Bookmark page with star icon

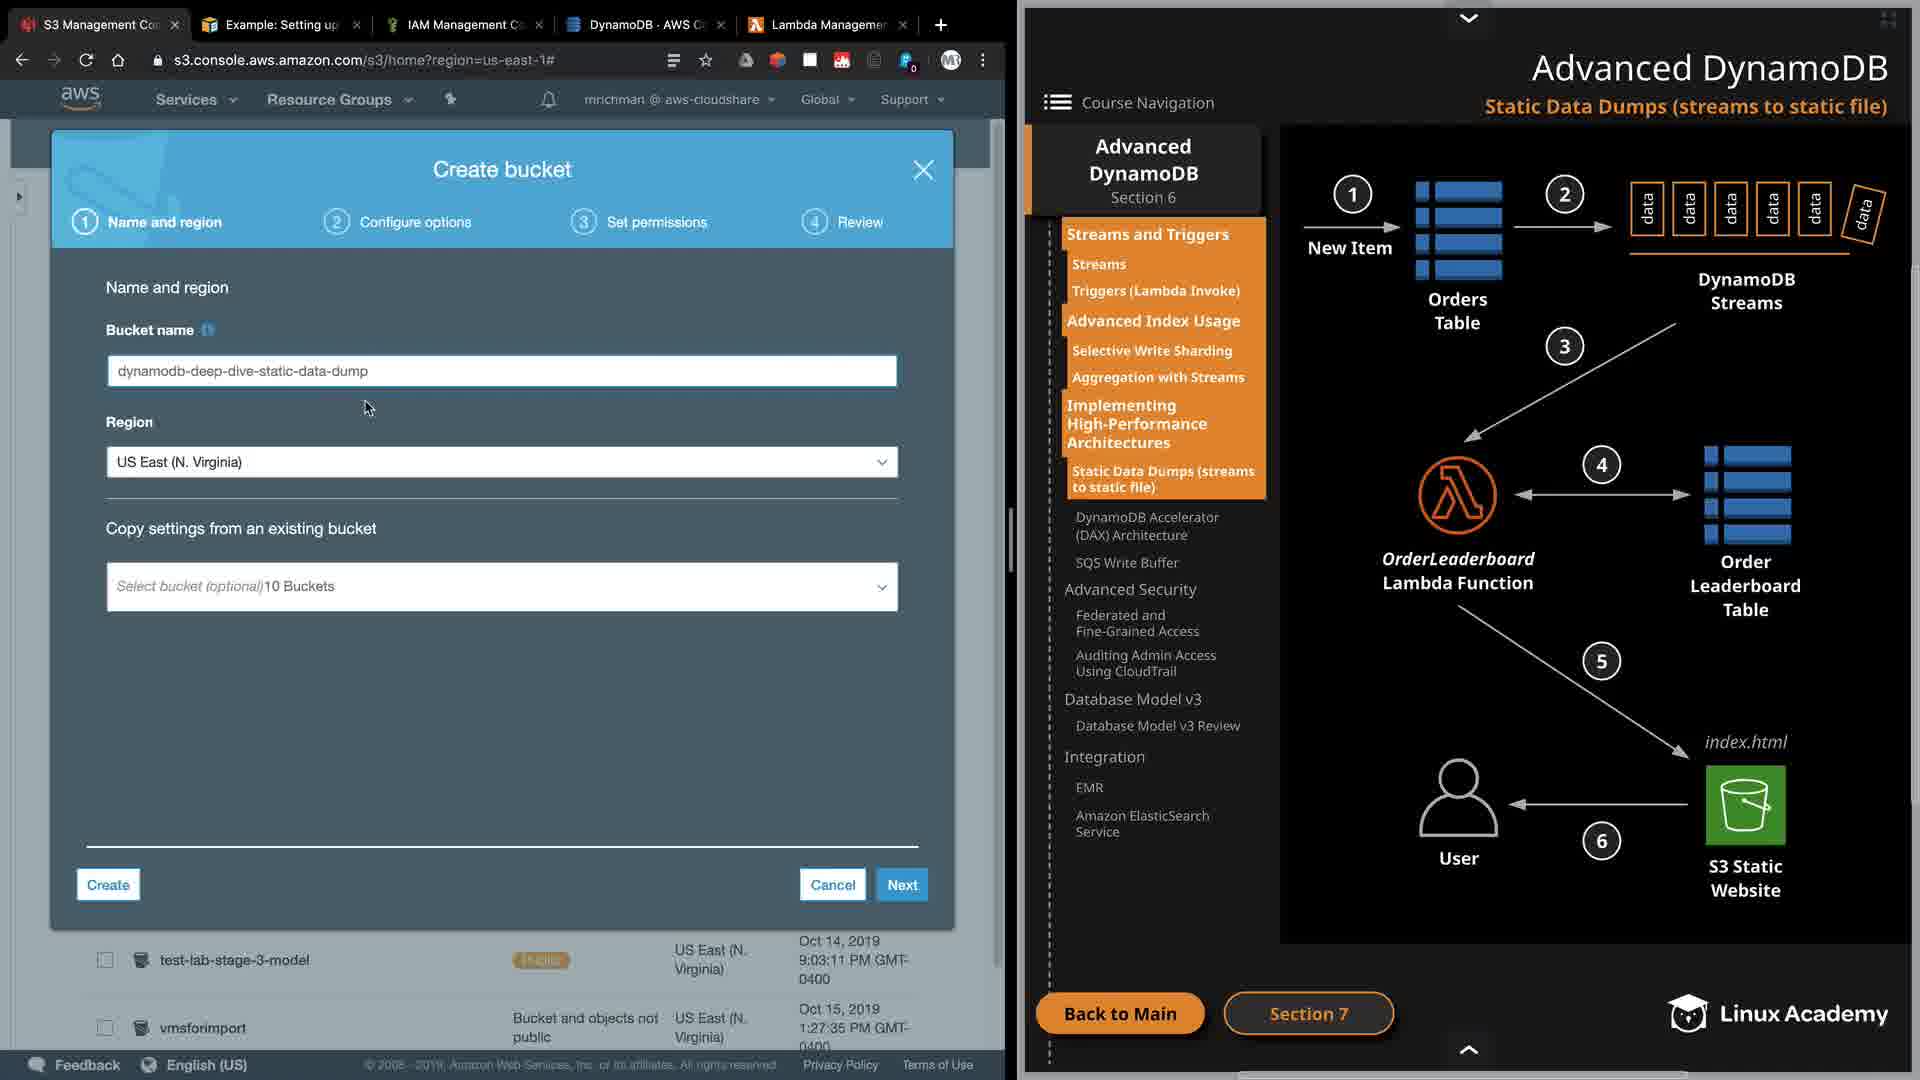pos(706,60)
